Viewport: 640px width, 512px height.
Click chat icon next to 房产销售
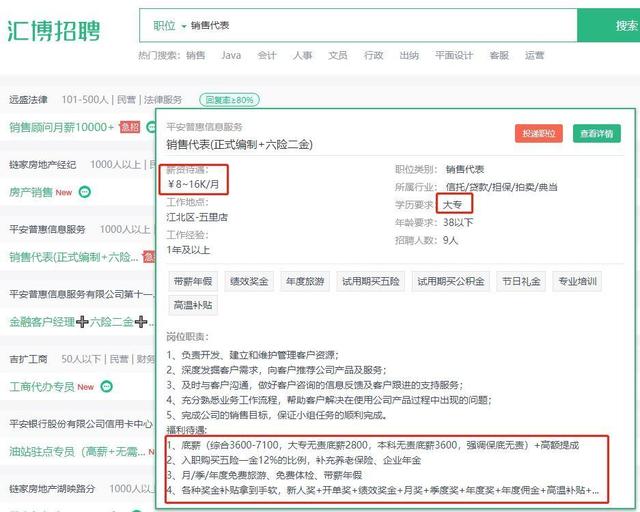click(x=85, y=192)
